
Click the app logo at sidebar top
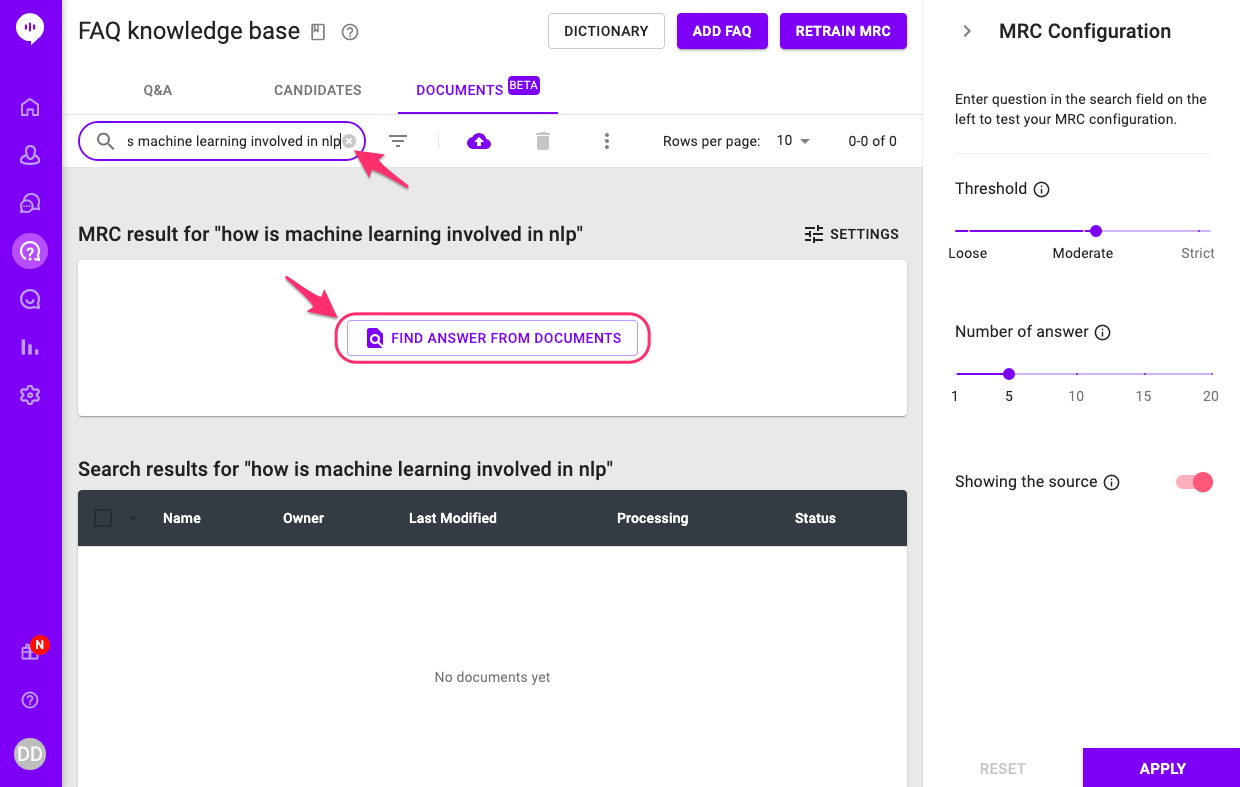pos(30,29)
